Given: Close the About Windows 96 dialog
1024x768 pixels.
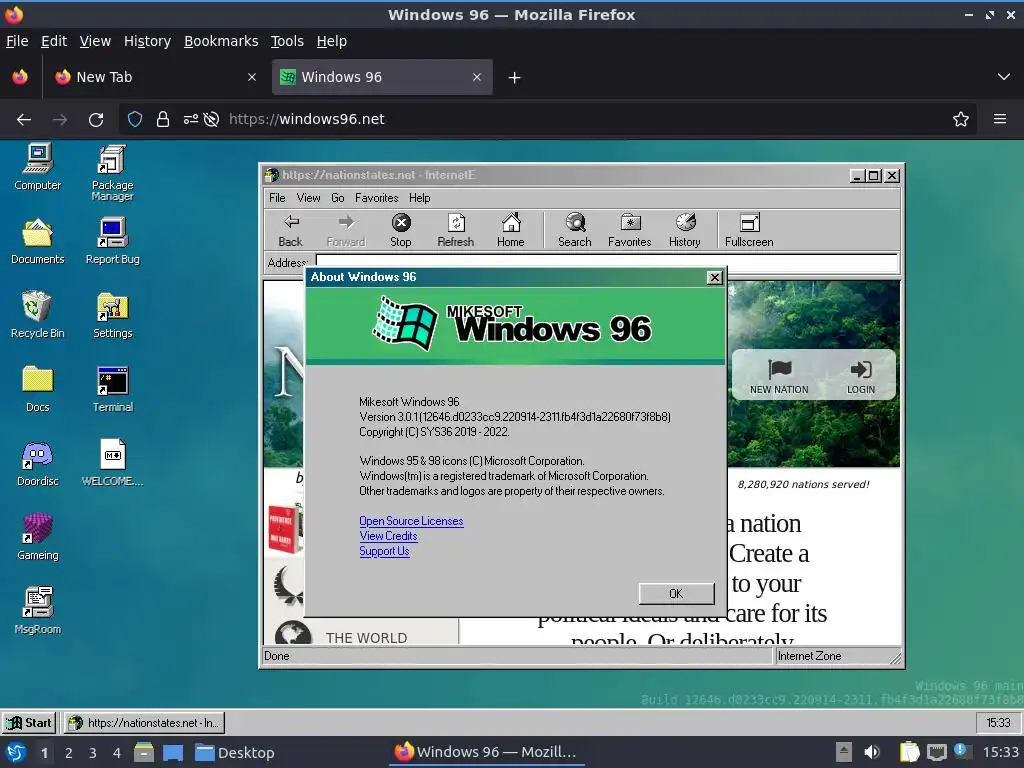Looking at the screenshot, I should tap(715, 278).
